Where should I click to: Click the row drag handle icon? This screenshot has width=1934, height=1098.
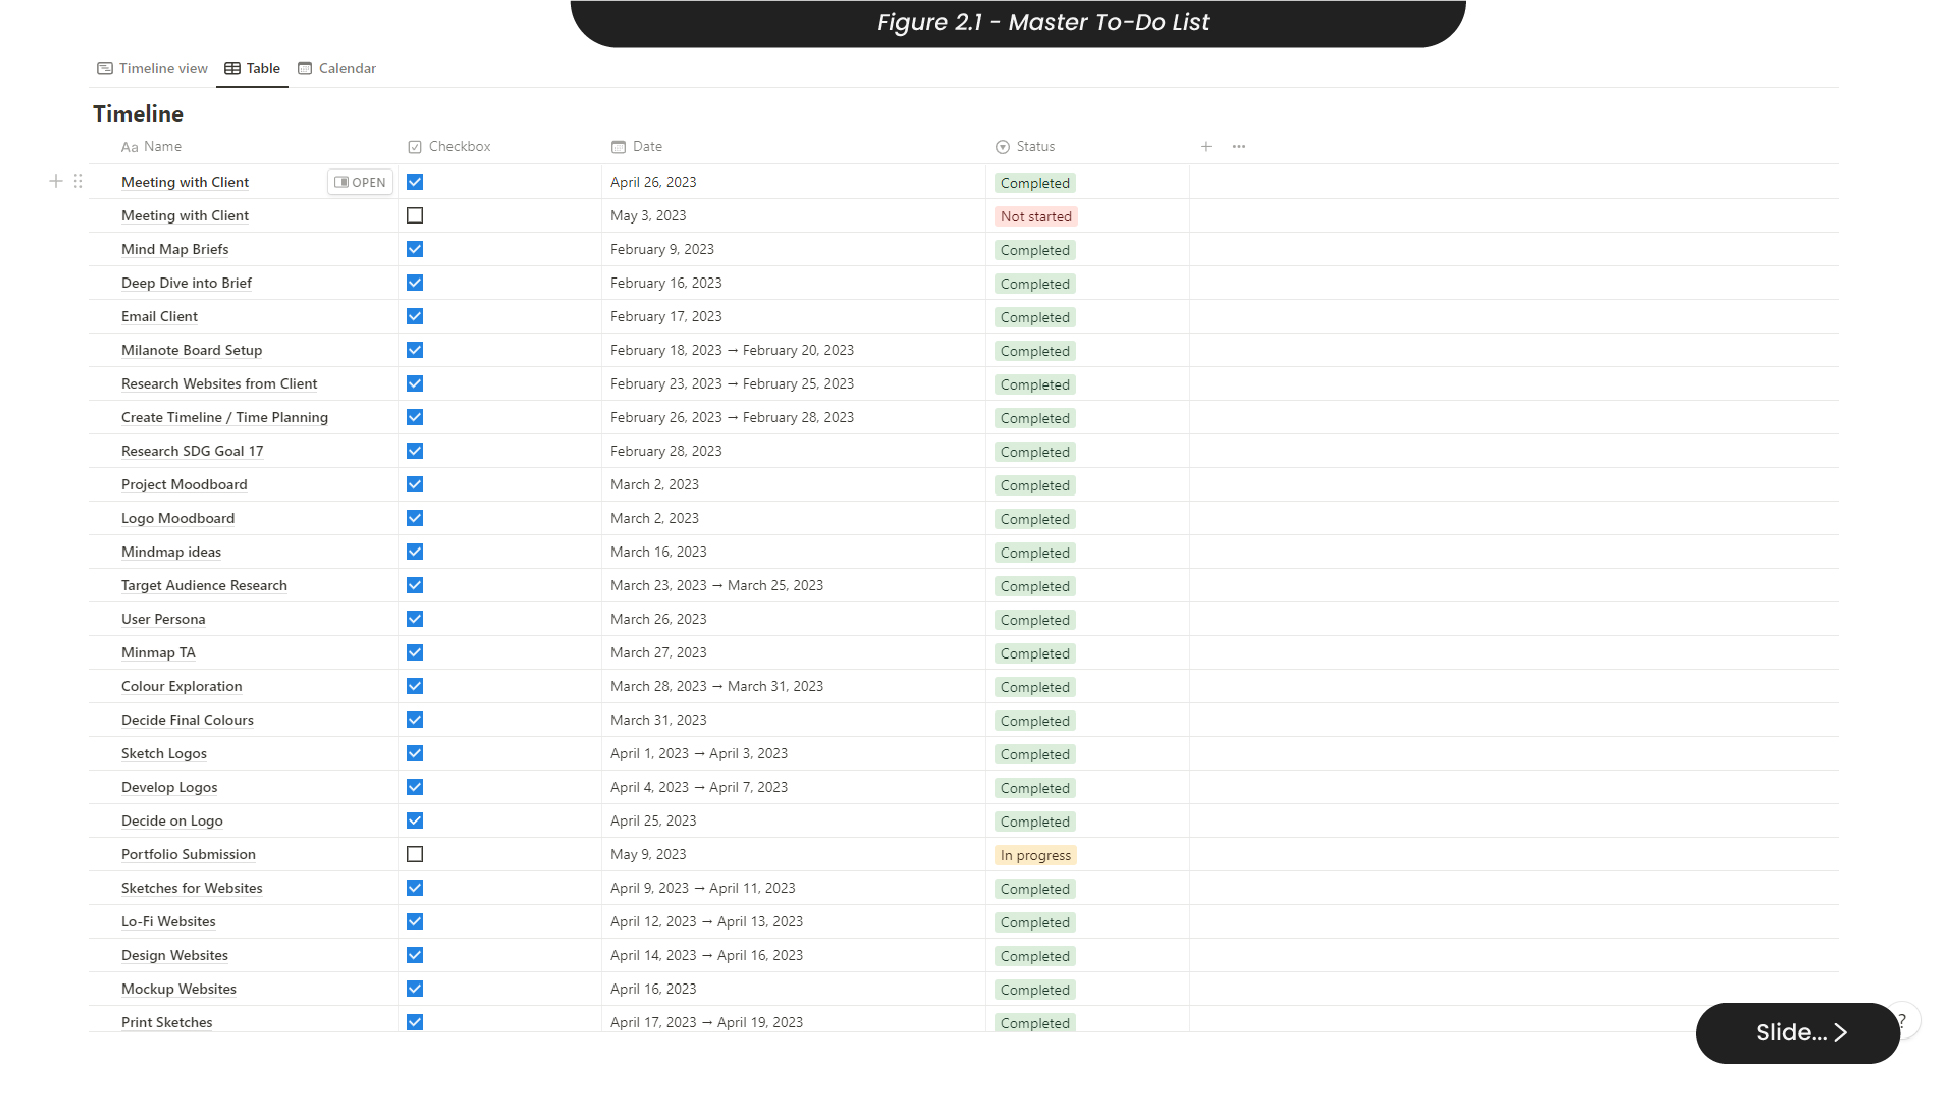point(78,181)
